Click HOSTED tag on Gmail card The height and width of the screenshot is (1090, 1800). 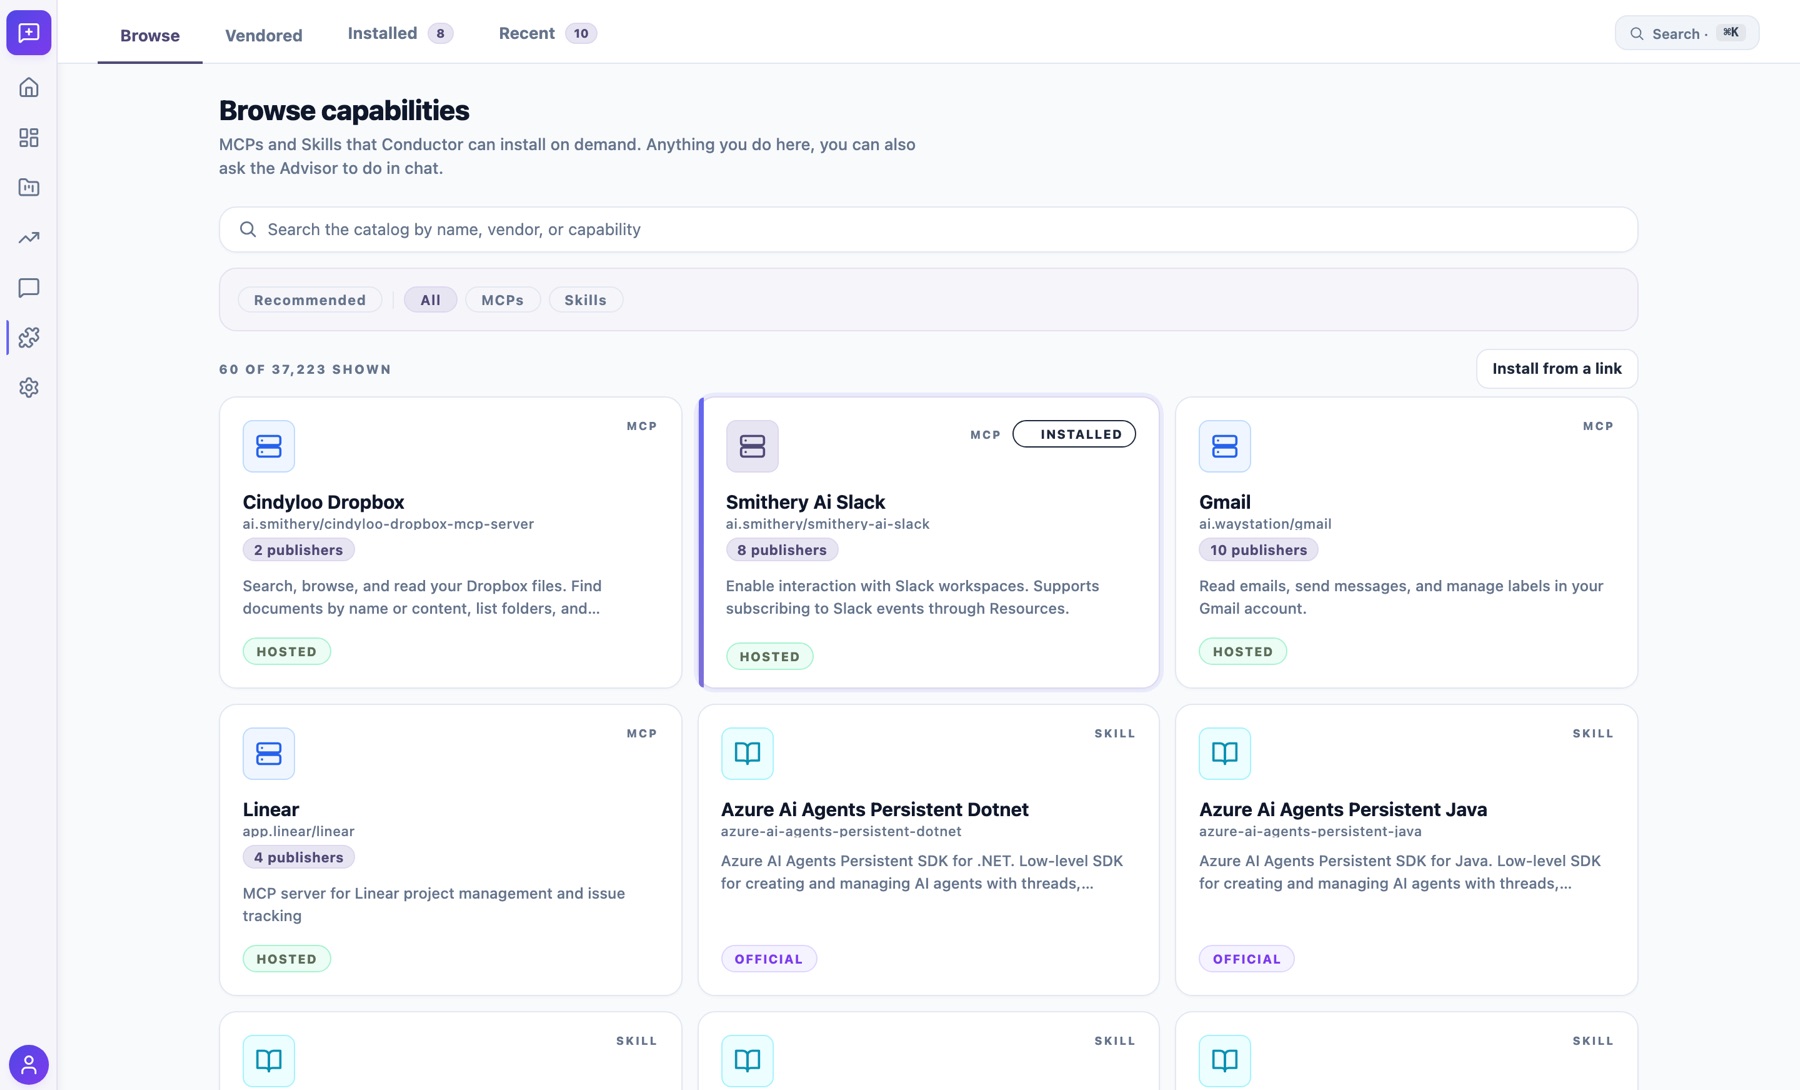[1243, 651]
